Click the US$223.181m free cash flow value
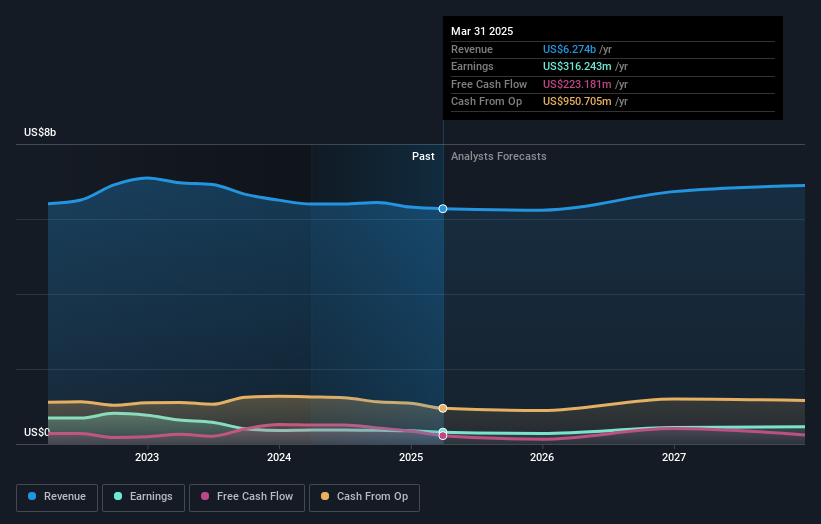The height and width of the screenshot is (524, 821). click(x=577, y=84)
